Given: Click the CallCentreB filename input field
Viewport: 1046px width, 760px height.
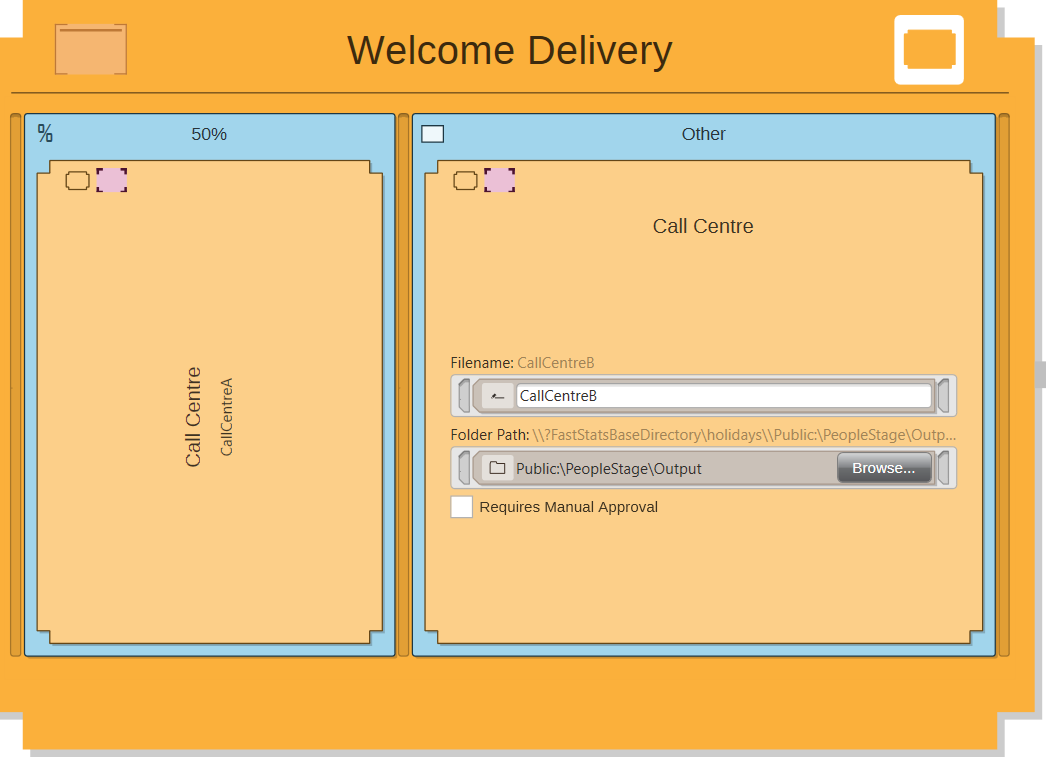Looking at the screenshot, I should (724, 396).
